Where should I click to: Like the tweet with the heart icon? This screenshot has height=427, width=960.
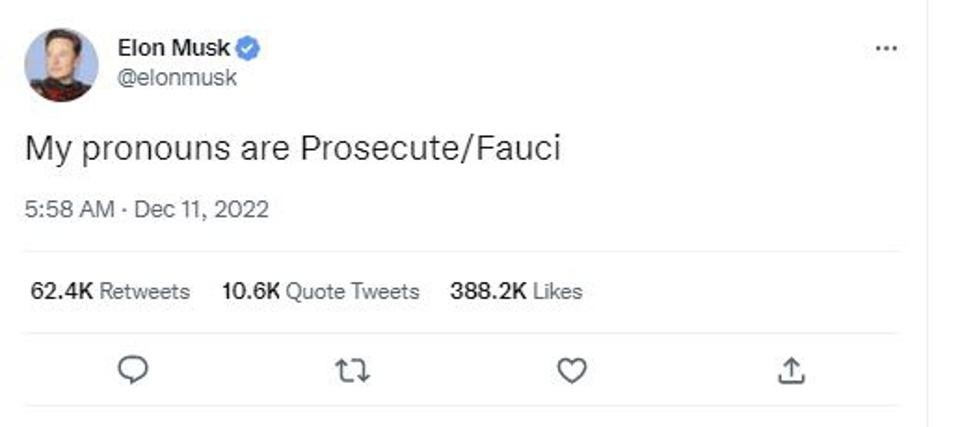[x=571, y=372]
